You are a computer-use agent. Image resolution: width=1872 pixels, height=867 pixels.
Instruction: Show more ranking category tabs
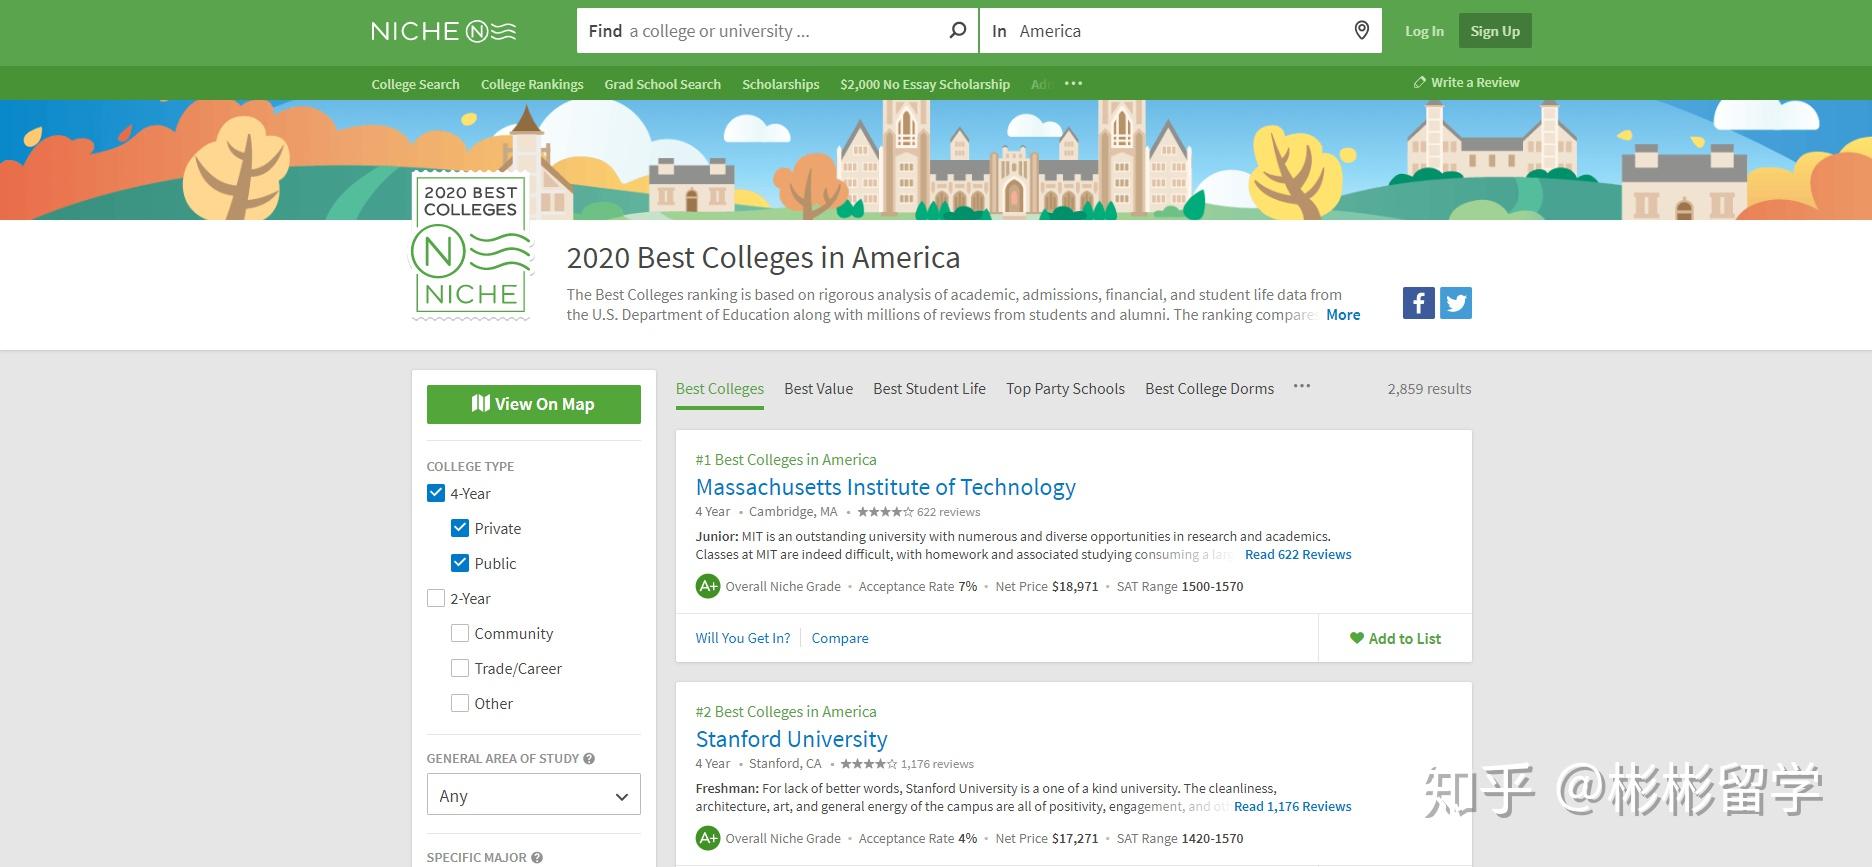point(1301,387)
